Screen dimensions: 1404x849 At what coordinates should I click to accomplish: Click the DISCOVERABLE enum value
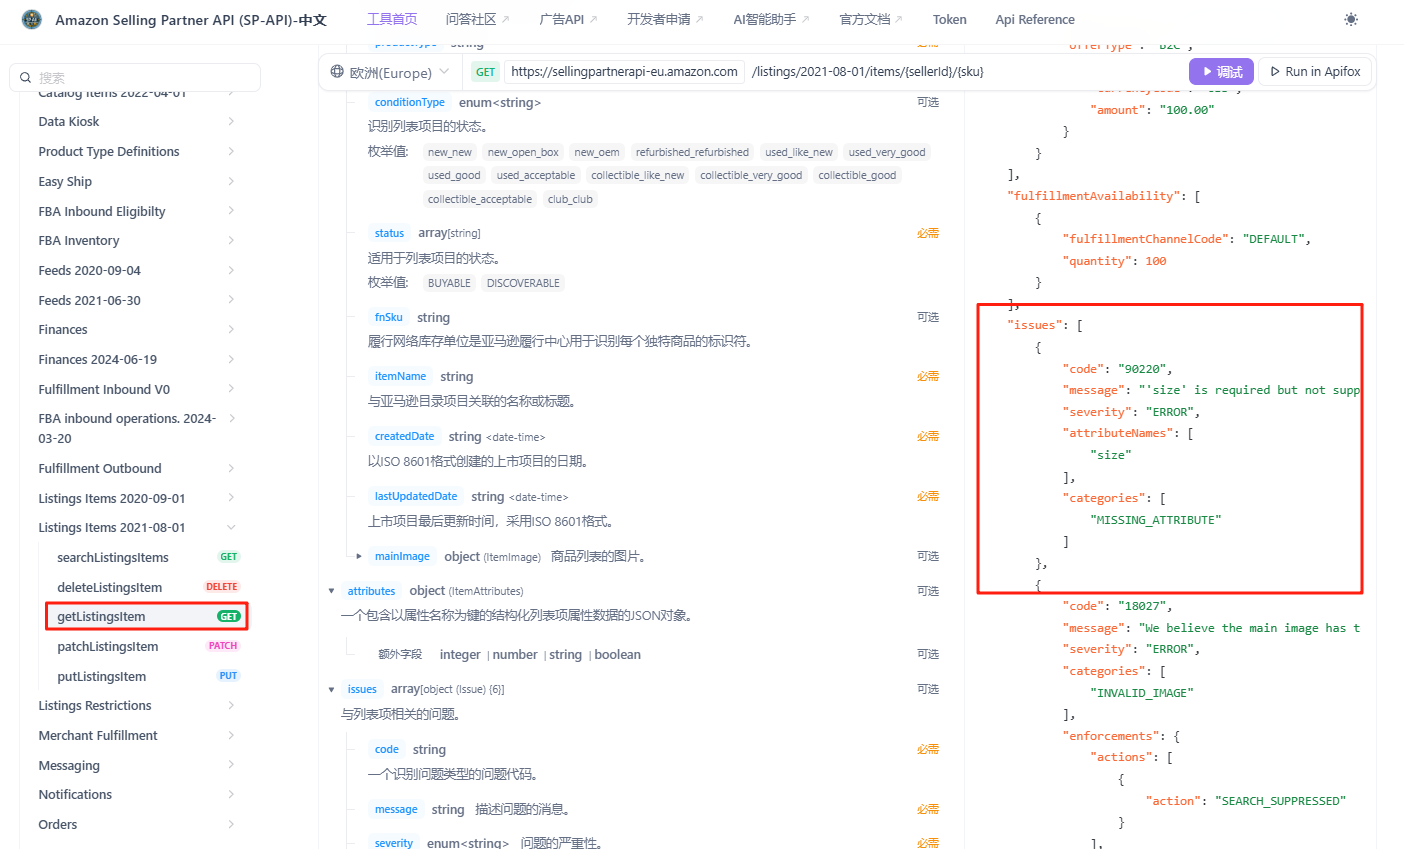523,283
